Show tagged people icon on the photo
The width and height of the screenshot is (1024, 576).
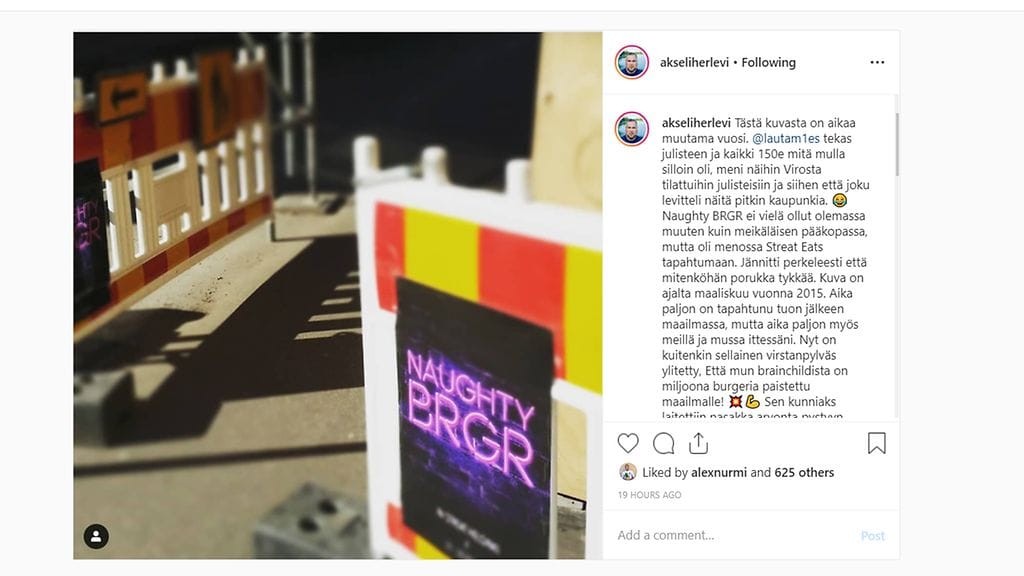point(96,536)
